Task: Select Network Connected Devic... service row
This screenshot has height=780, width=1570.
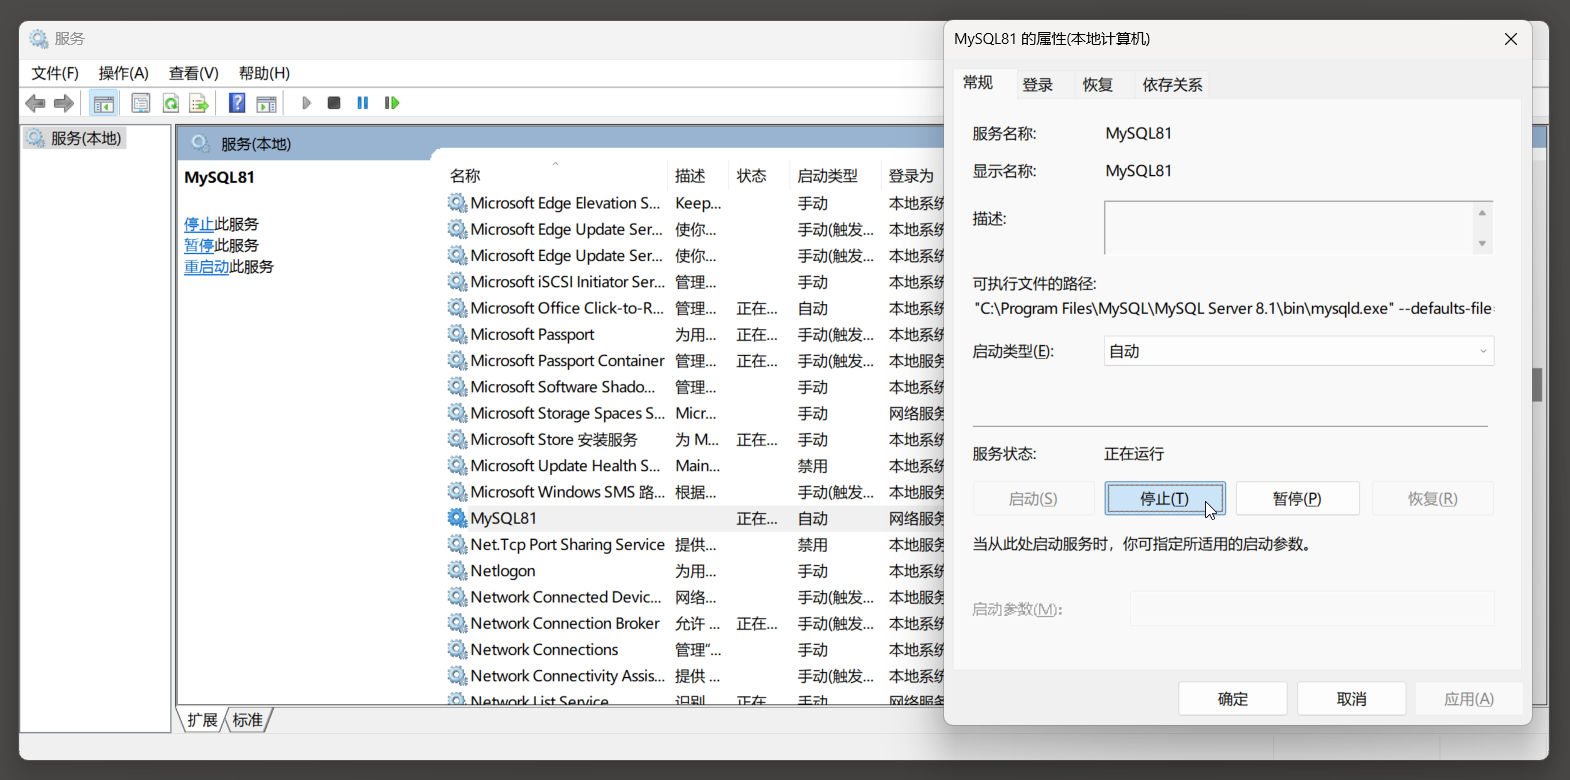Action: pyautogui.click(x=695, y=597)
